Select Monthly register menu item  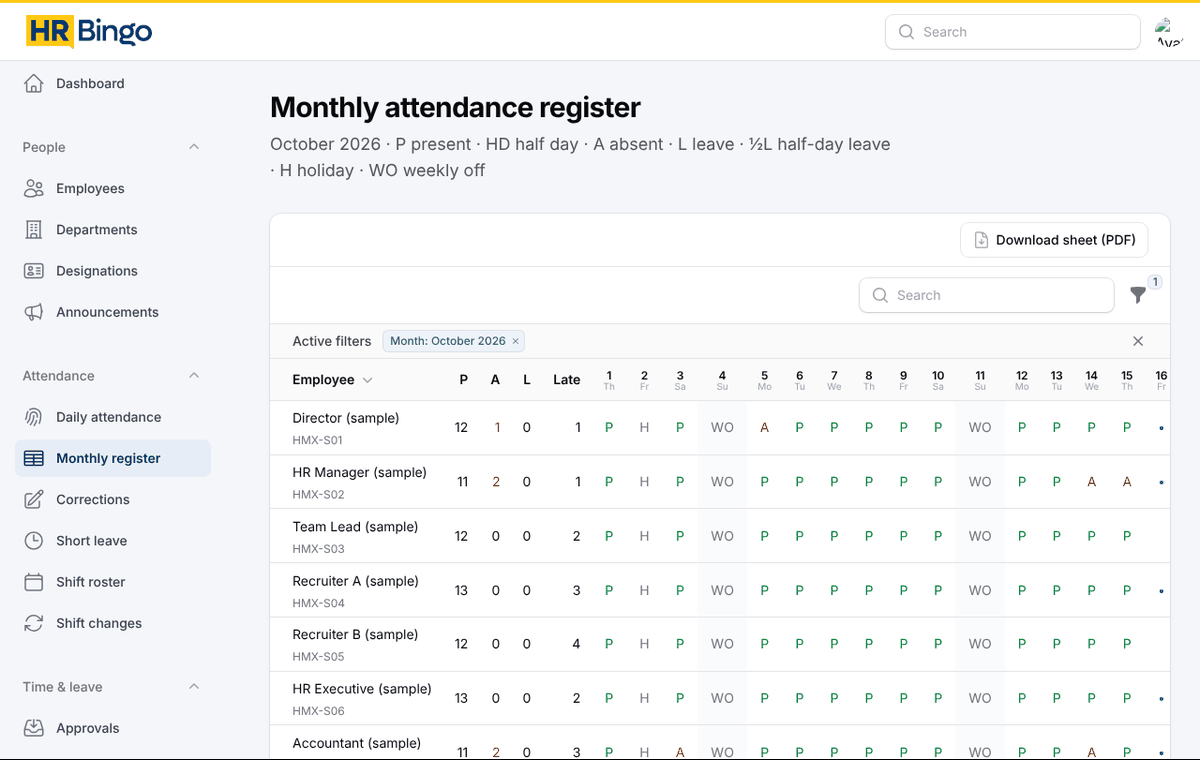tap(113, 458)
